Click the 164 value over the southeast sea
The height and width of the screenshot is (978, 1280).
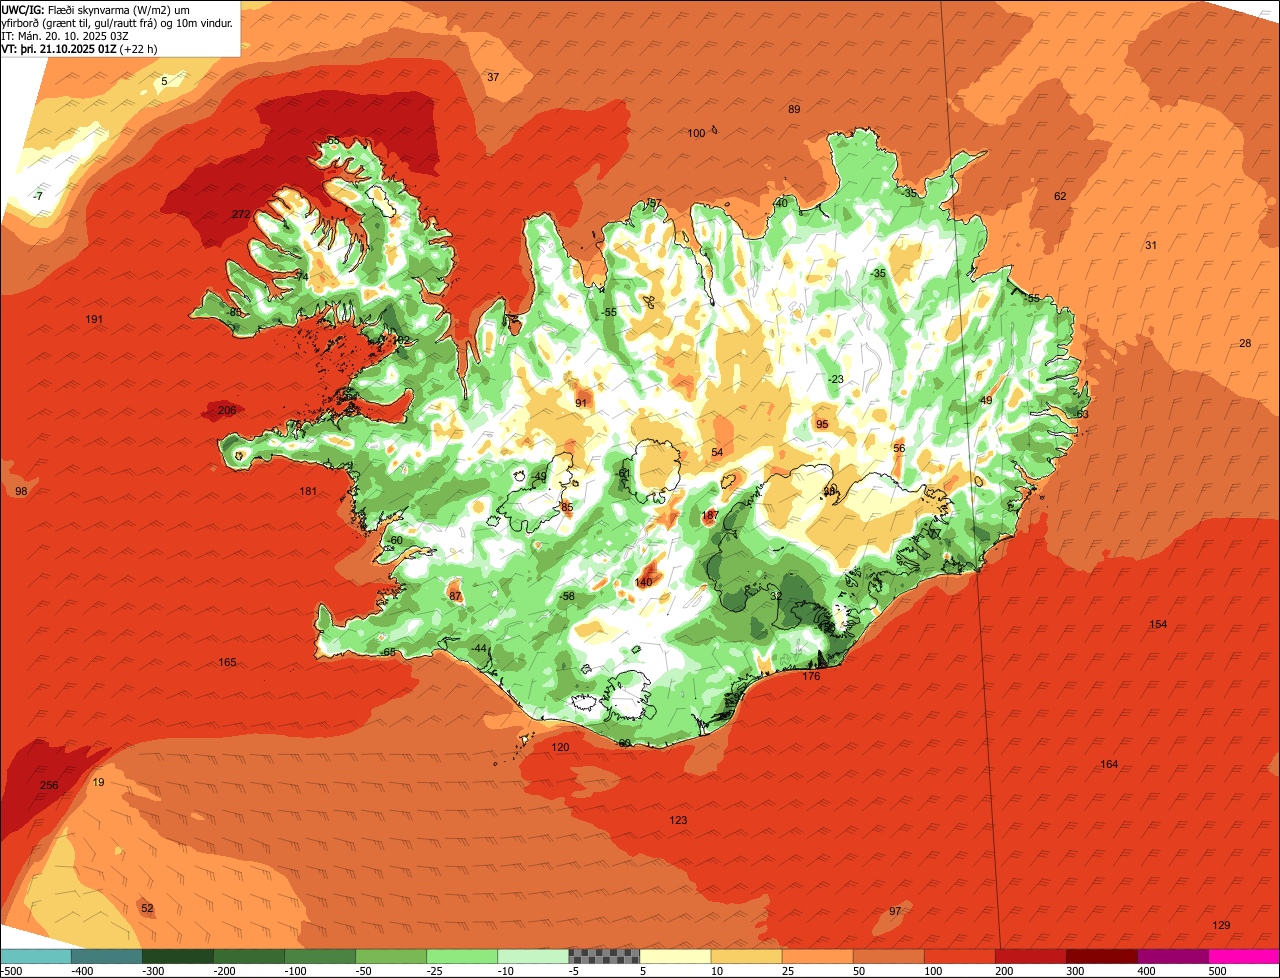(1109, 764)
